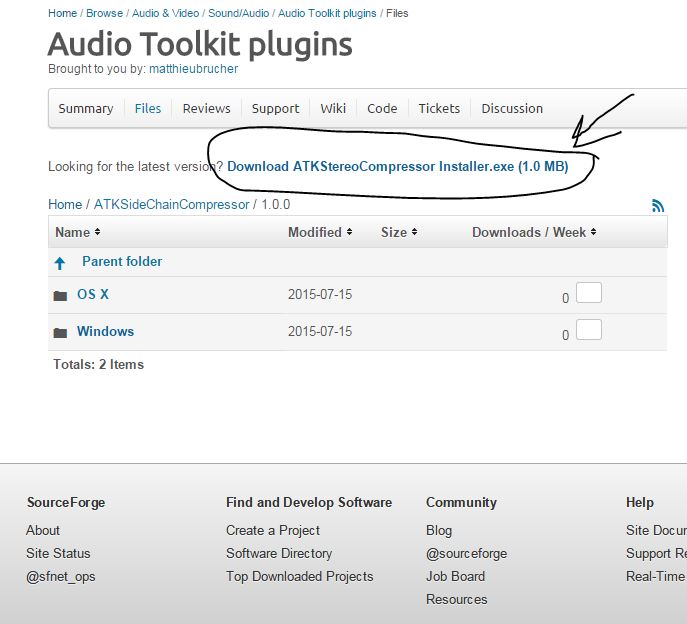
Task: Open the Windows folder
Action: (x=105, y=331)
